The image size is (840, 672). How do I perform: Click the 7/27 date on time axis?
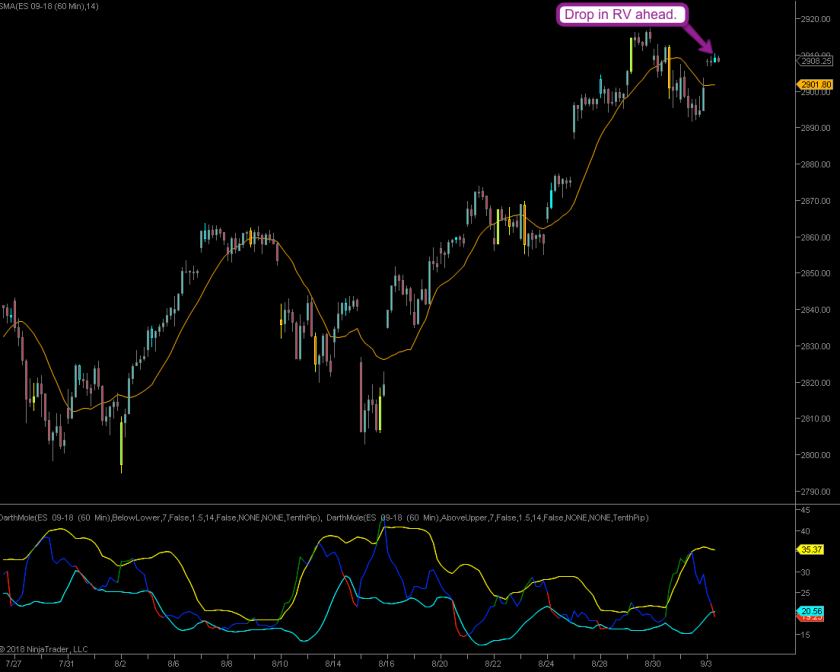pyautogui.click(x=14, y=663)
